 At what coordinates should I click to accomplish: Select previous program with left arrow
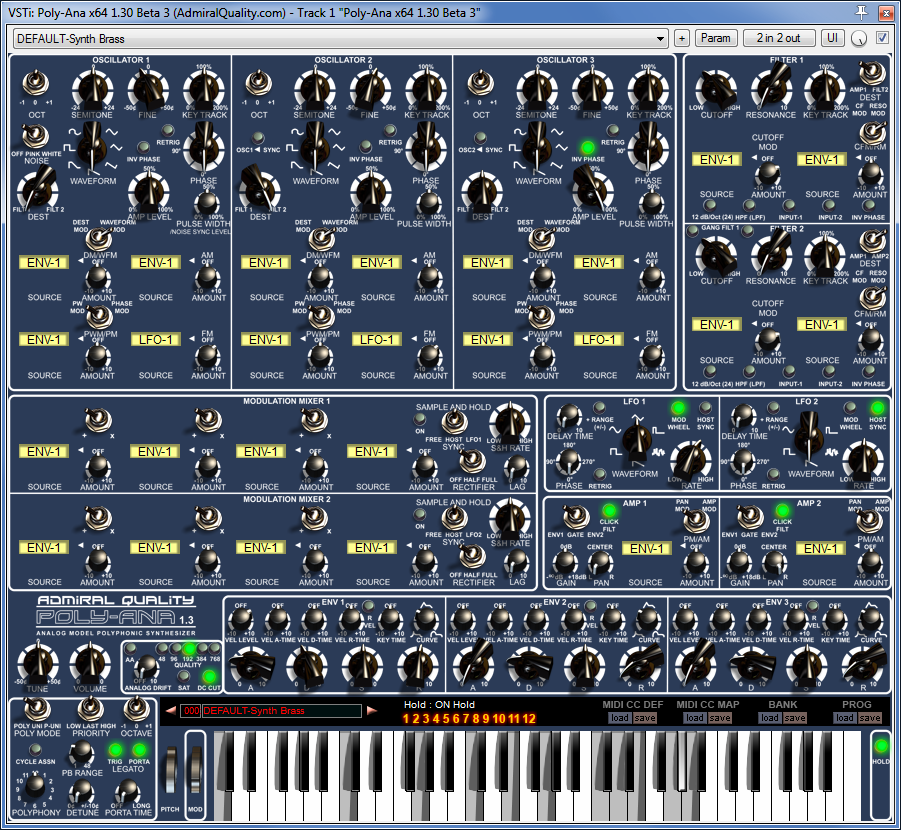tap(171, 710)
